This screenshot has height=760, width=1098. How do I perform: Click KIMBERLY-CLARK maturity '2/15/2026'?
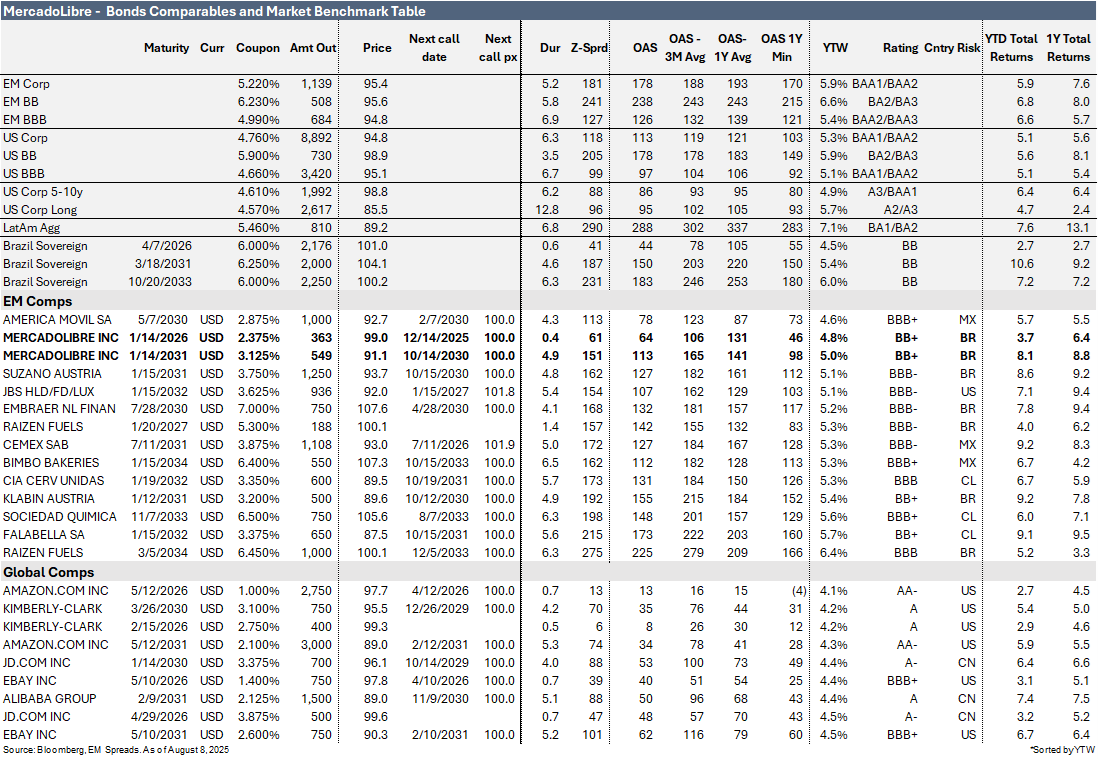[159, 627]
